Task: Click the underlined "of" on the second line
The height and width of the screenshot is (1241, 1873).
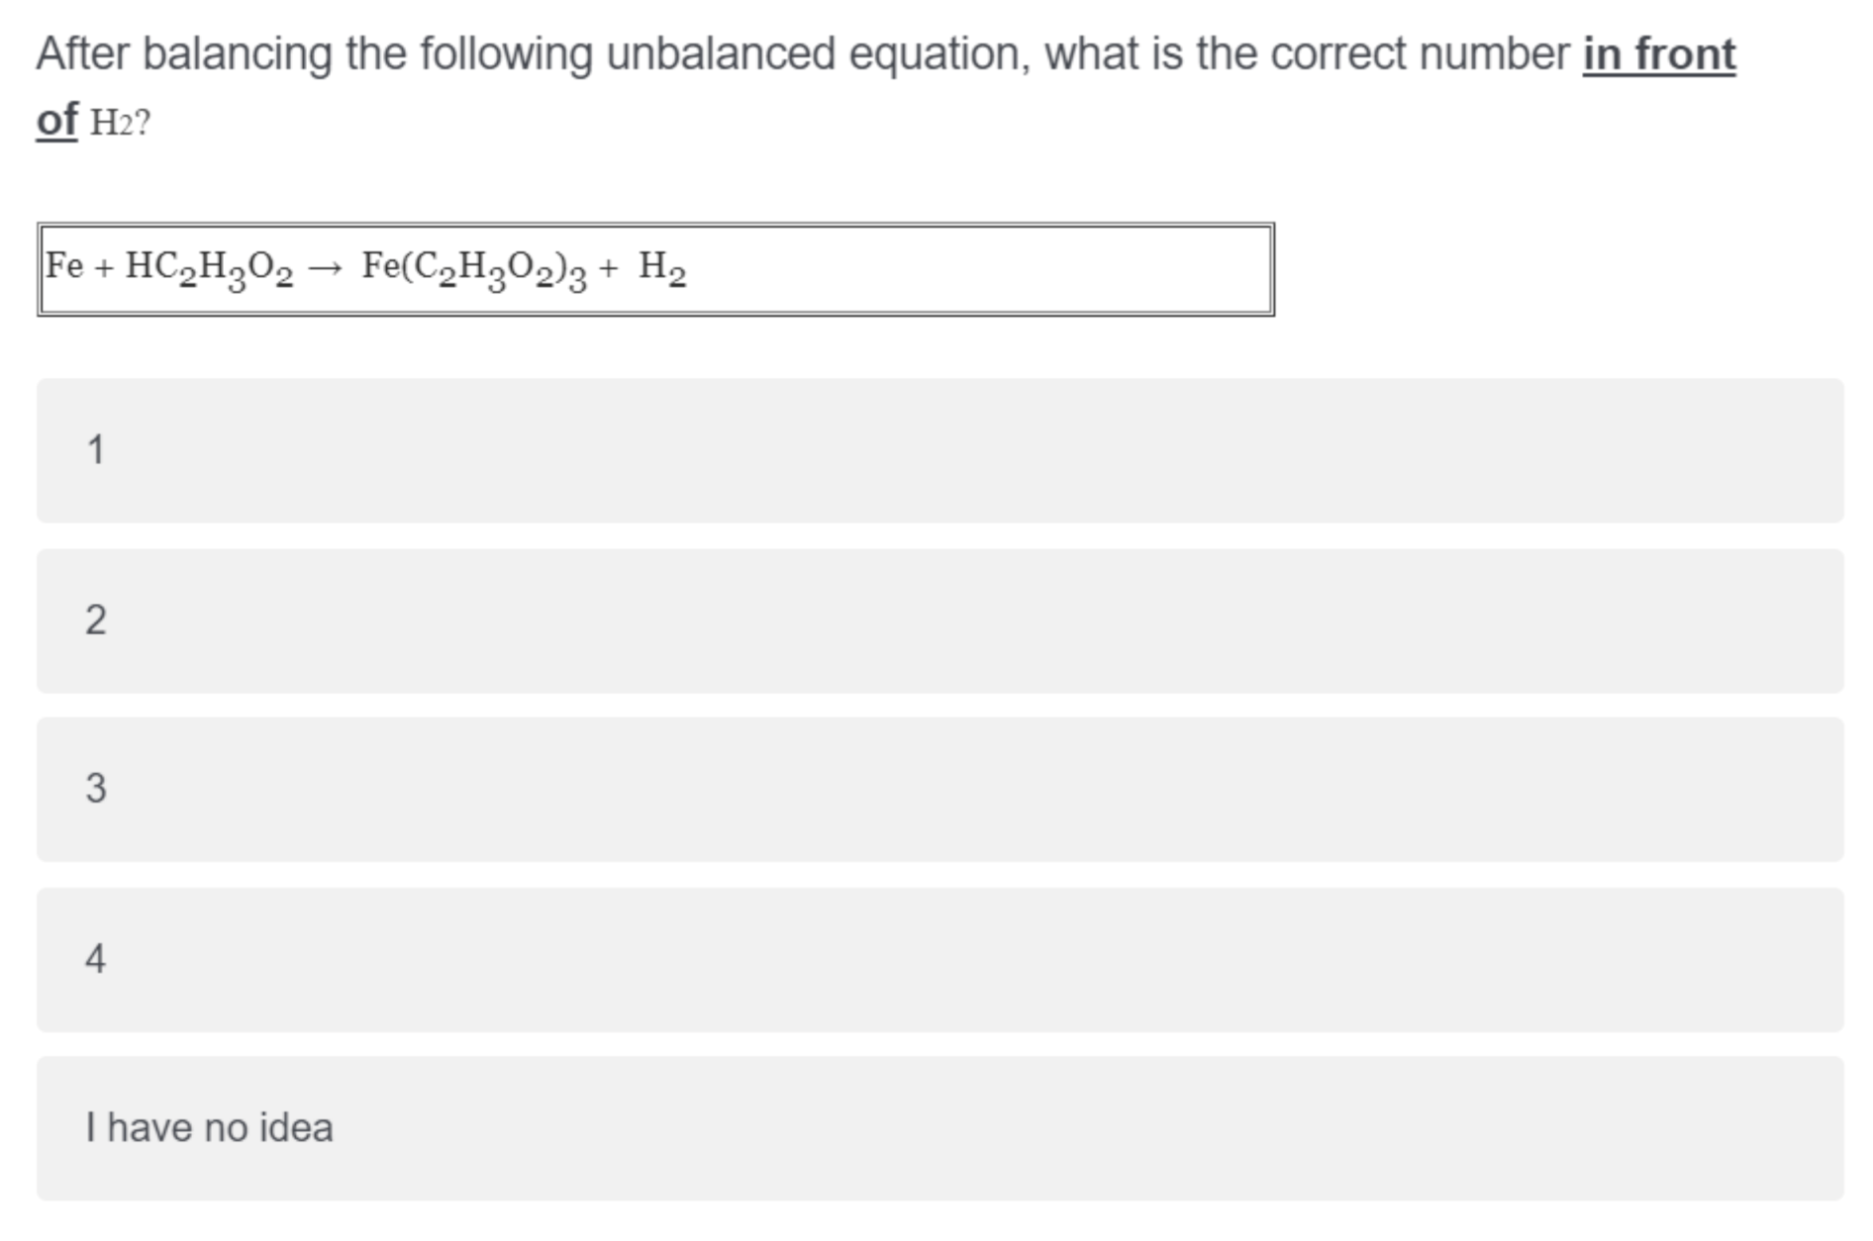Action: pyautogui.click(x=56, y=120)
